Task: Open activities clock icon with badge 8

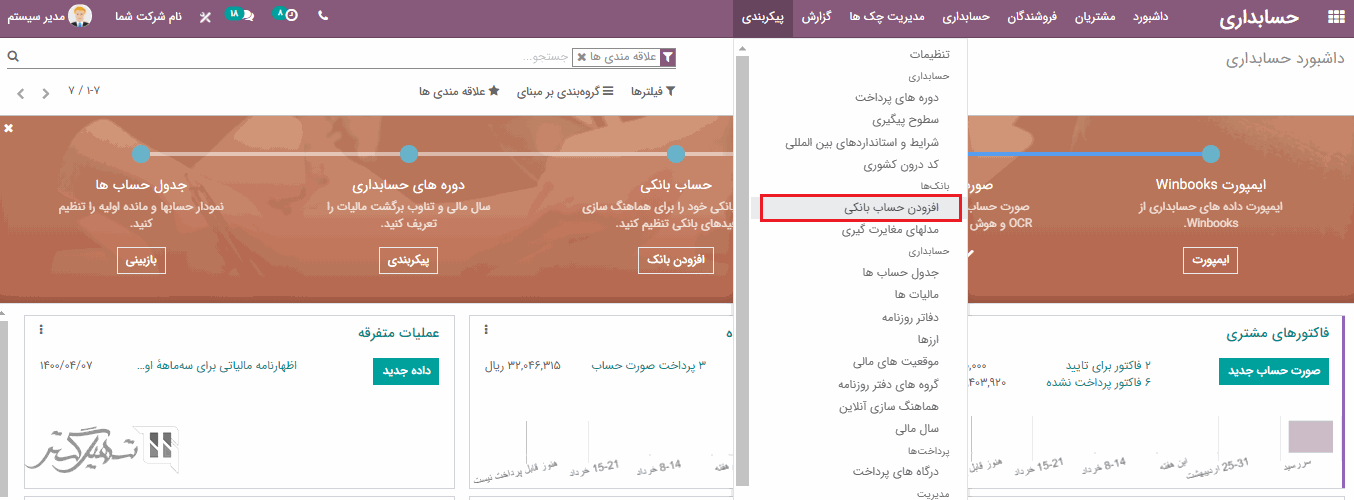Action: coord(291,17)
